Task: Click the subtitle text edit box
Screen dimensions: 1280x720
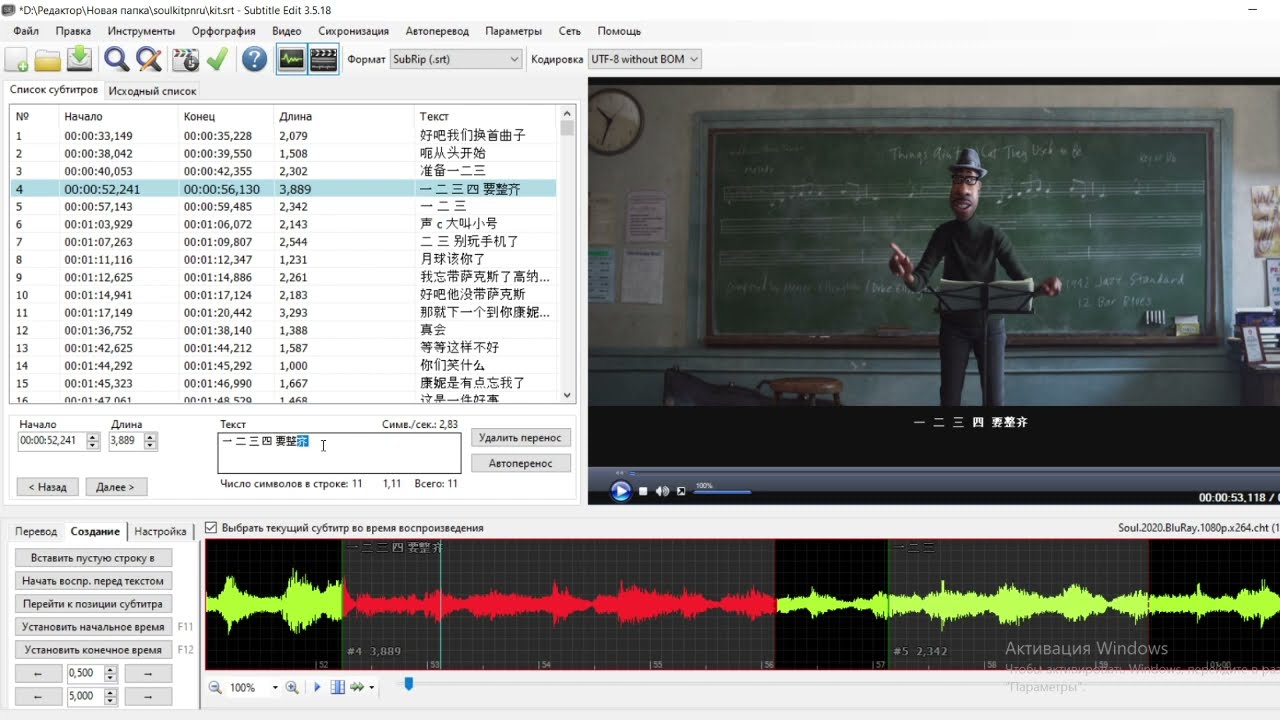Action: coord(339,453)
